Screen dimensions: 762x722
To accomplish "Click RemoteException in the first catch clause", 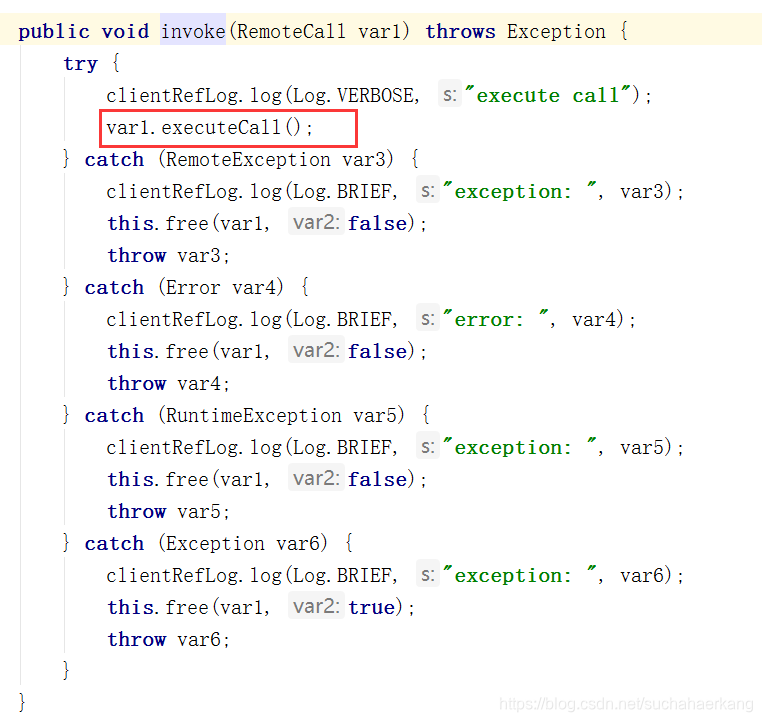I will tap(248, 160).
